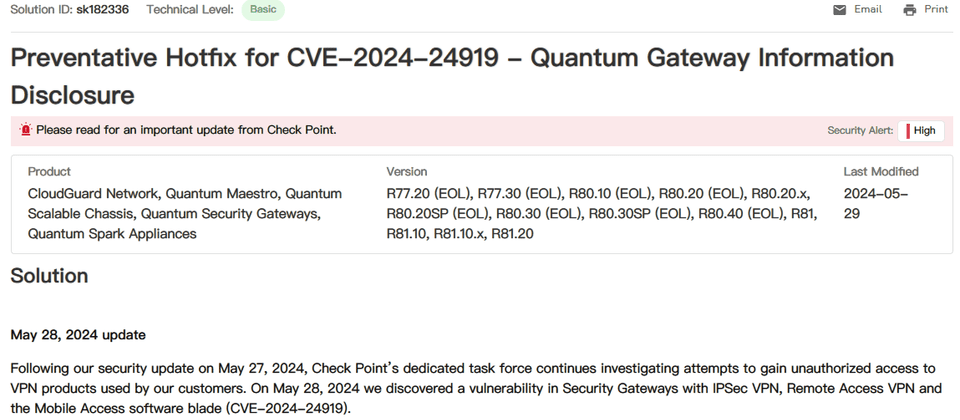Click the Email envelope icon
The image size is (960, 420).
(x=839, y=10)
